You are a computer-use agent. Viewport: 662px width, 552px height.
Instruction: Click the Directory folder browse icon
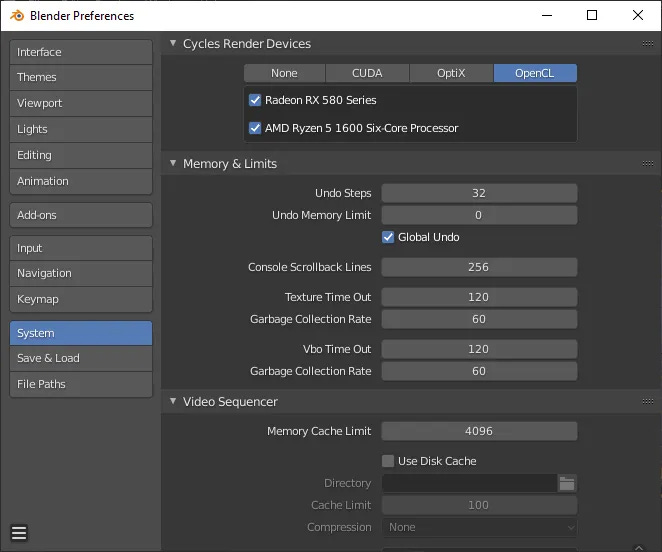pos(567,483)
